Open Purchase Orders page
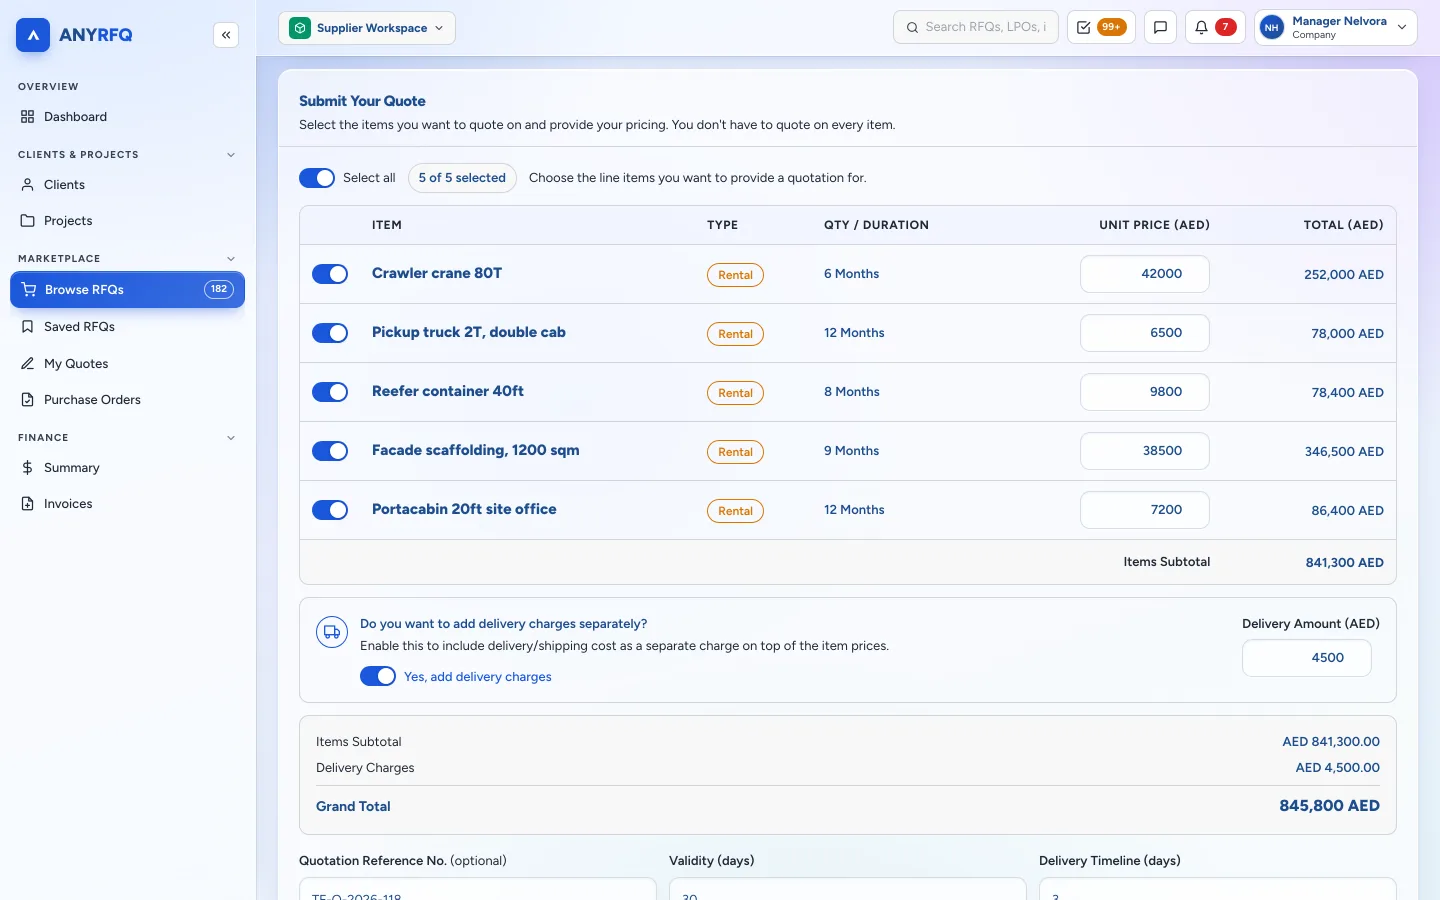Viewport: 1440px width, 900px height. (x=127, y=400)
